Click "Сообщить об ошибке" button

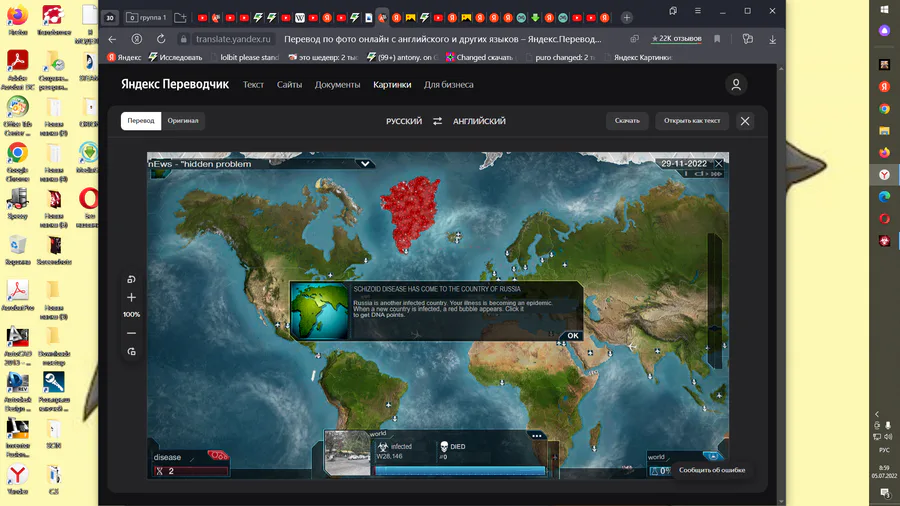[x=712, y=470]
